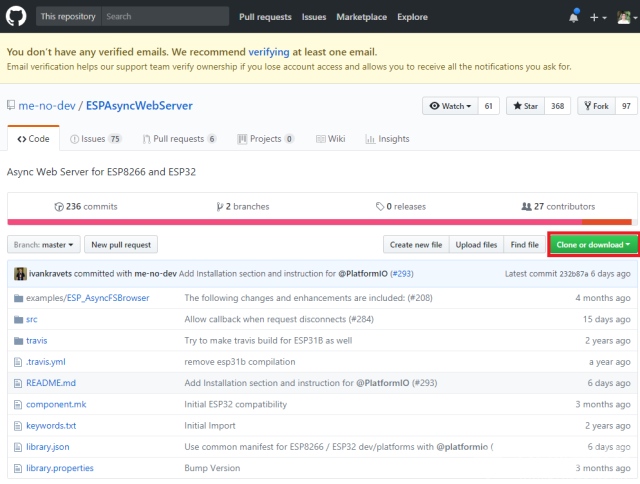Open the 2 branches link
640x484 pixels.
pyautogui.click(x=243, y=206)
